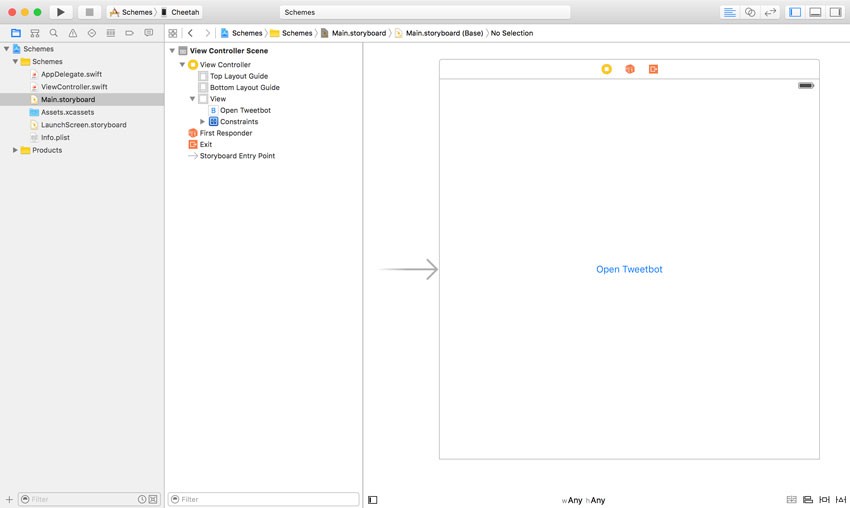850x508 pixels.
Task: Open the Issue navigator tab
Action: click(x=73, y=33)
